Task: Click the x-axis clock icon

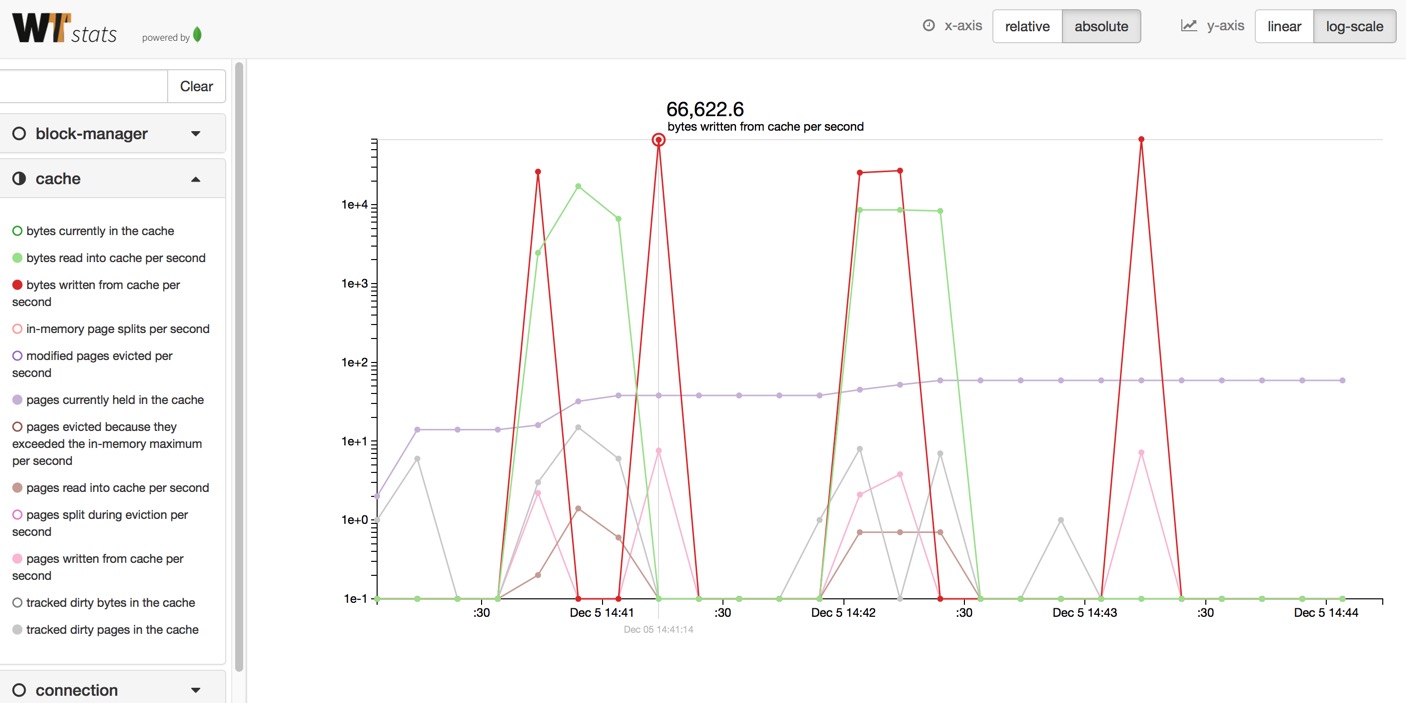Action: pos(929,26)
